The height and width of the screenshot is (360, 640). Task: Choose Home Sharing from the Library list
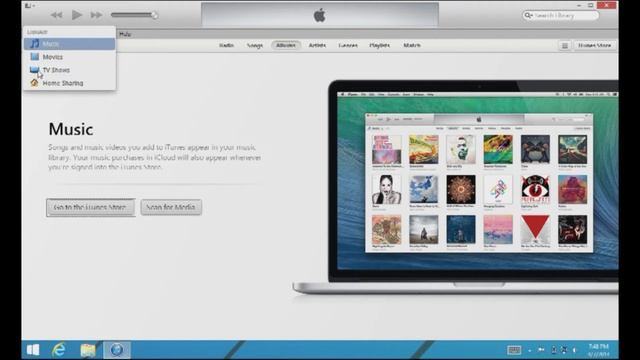tap(69, 83)
